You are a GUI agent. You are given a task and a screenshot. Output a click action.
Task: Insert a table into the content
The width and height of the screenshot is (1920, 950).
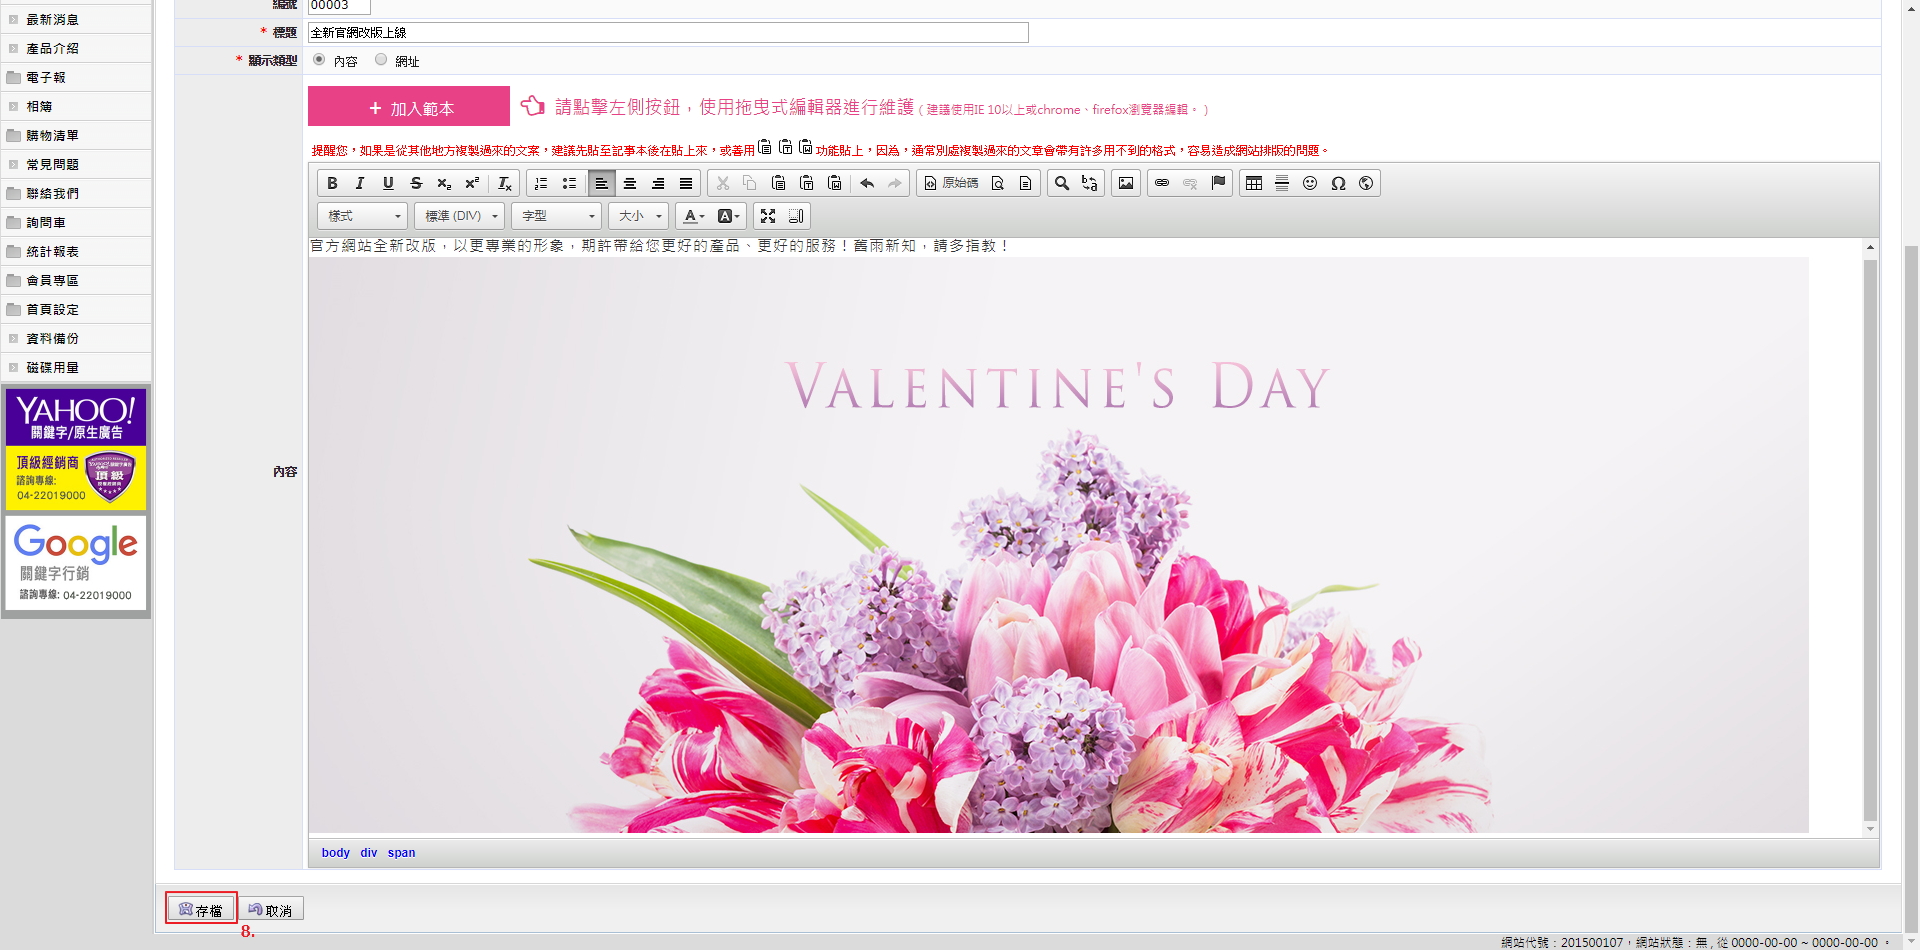[x=1254, y=183]
